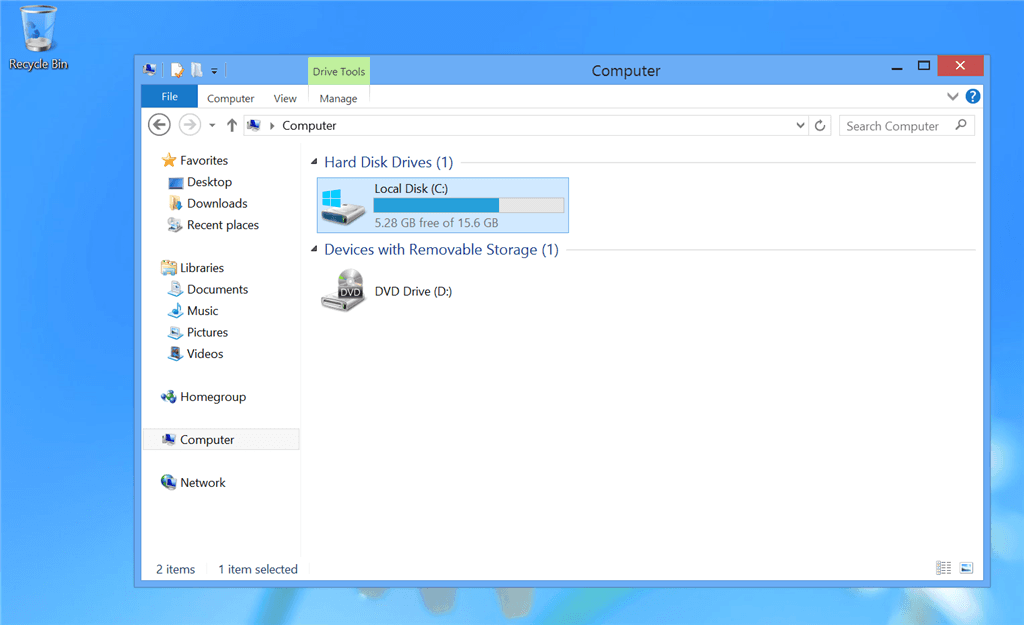Screen dimensions: 1024x625
Task: Close the Computer window
Action: [x=960, y=65]
